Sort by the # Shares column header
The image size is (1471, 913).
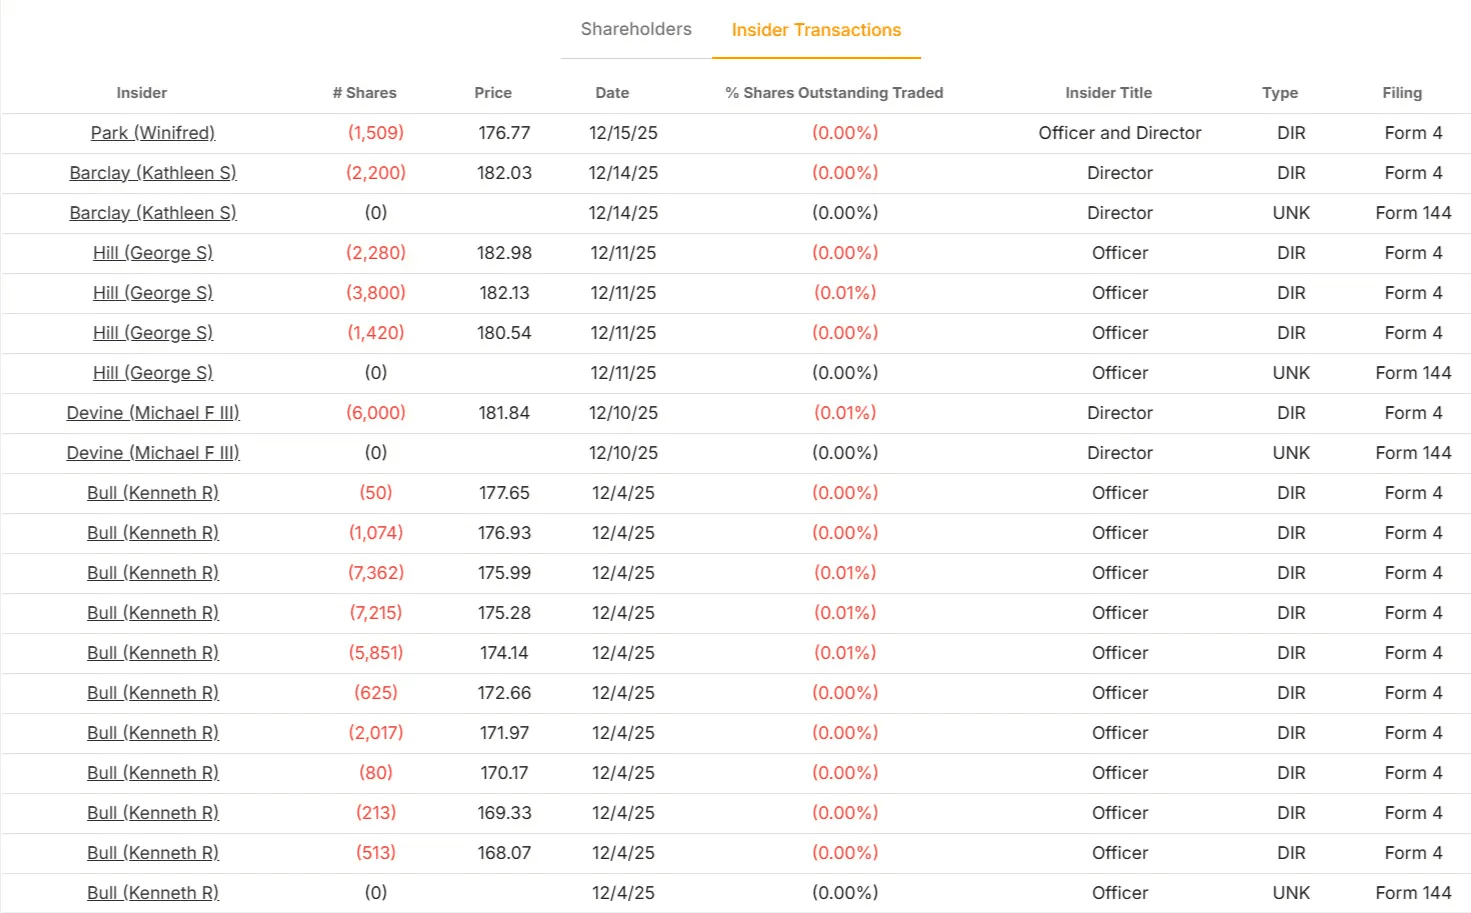click(364, 93)
